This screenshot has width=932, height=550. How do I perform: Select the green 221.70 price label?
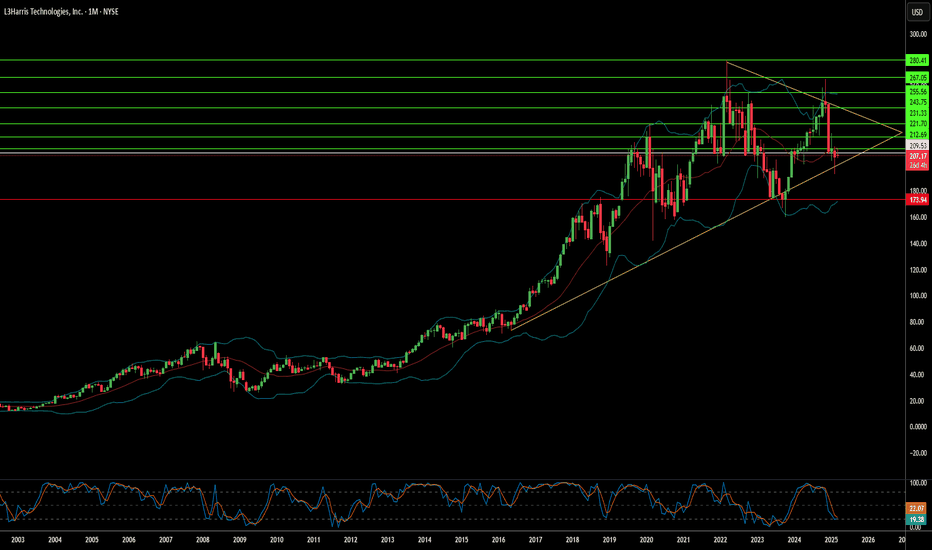(x=917, y=124)
